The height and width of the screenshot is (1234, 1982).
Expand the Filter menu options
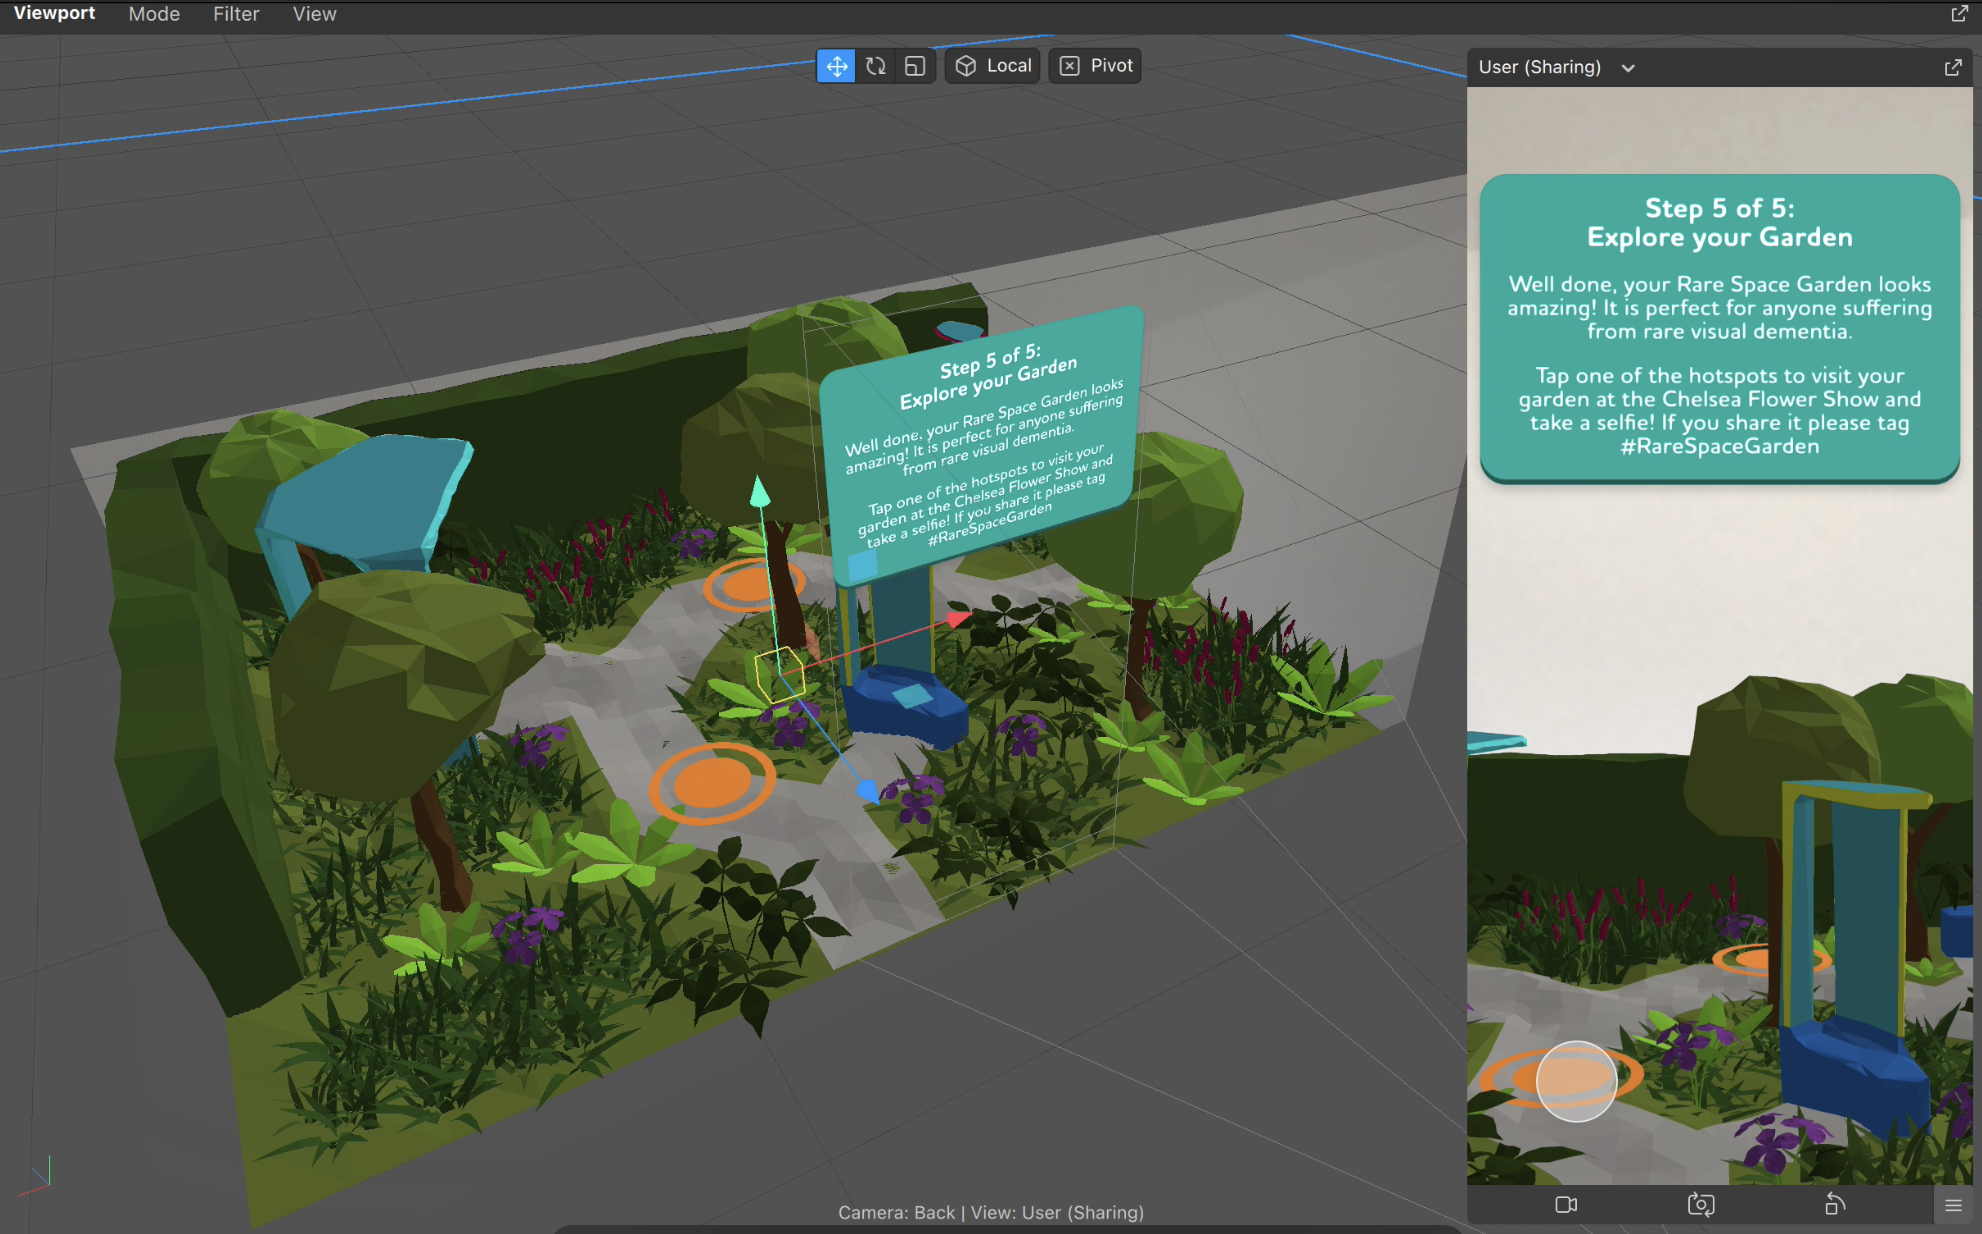pos(235,14)
